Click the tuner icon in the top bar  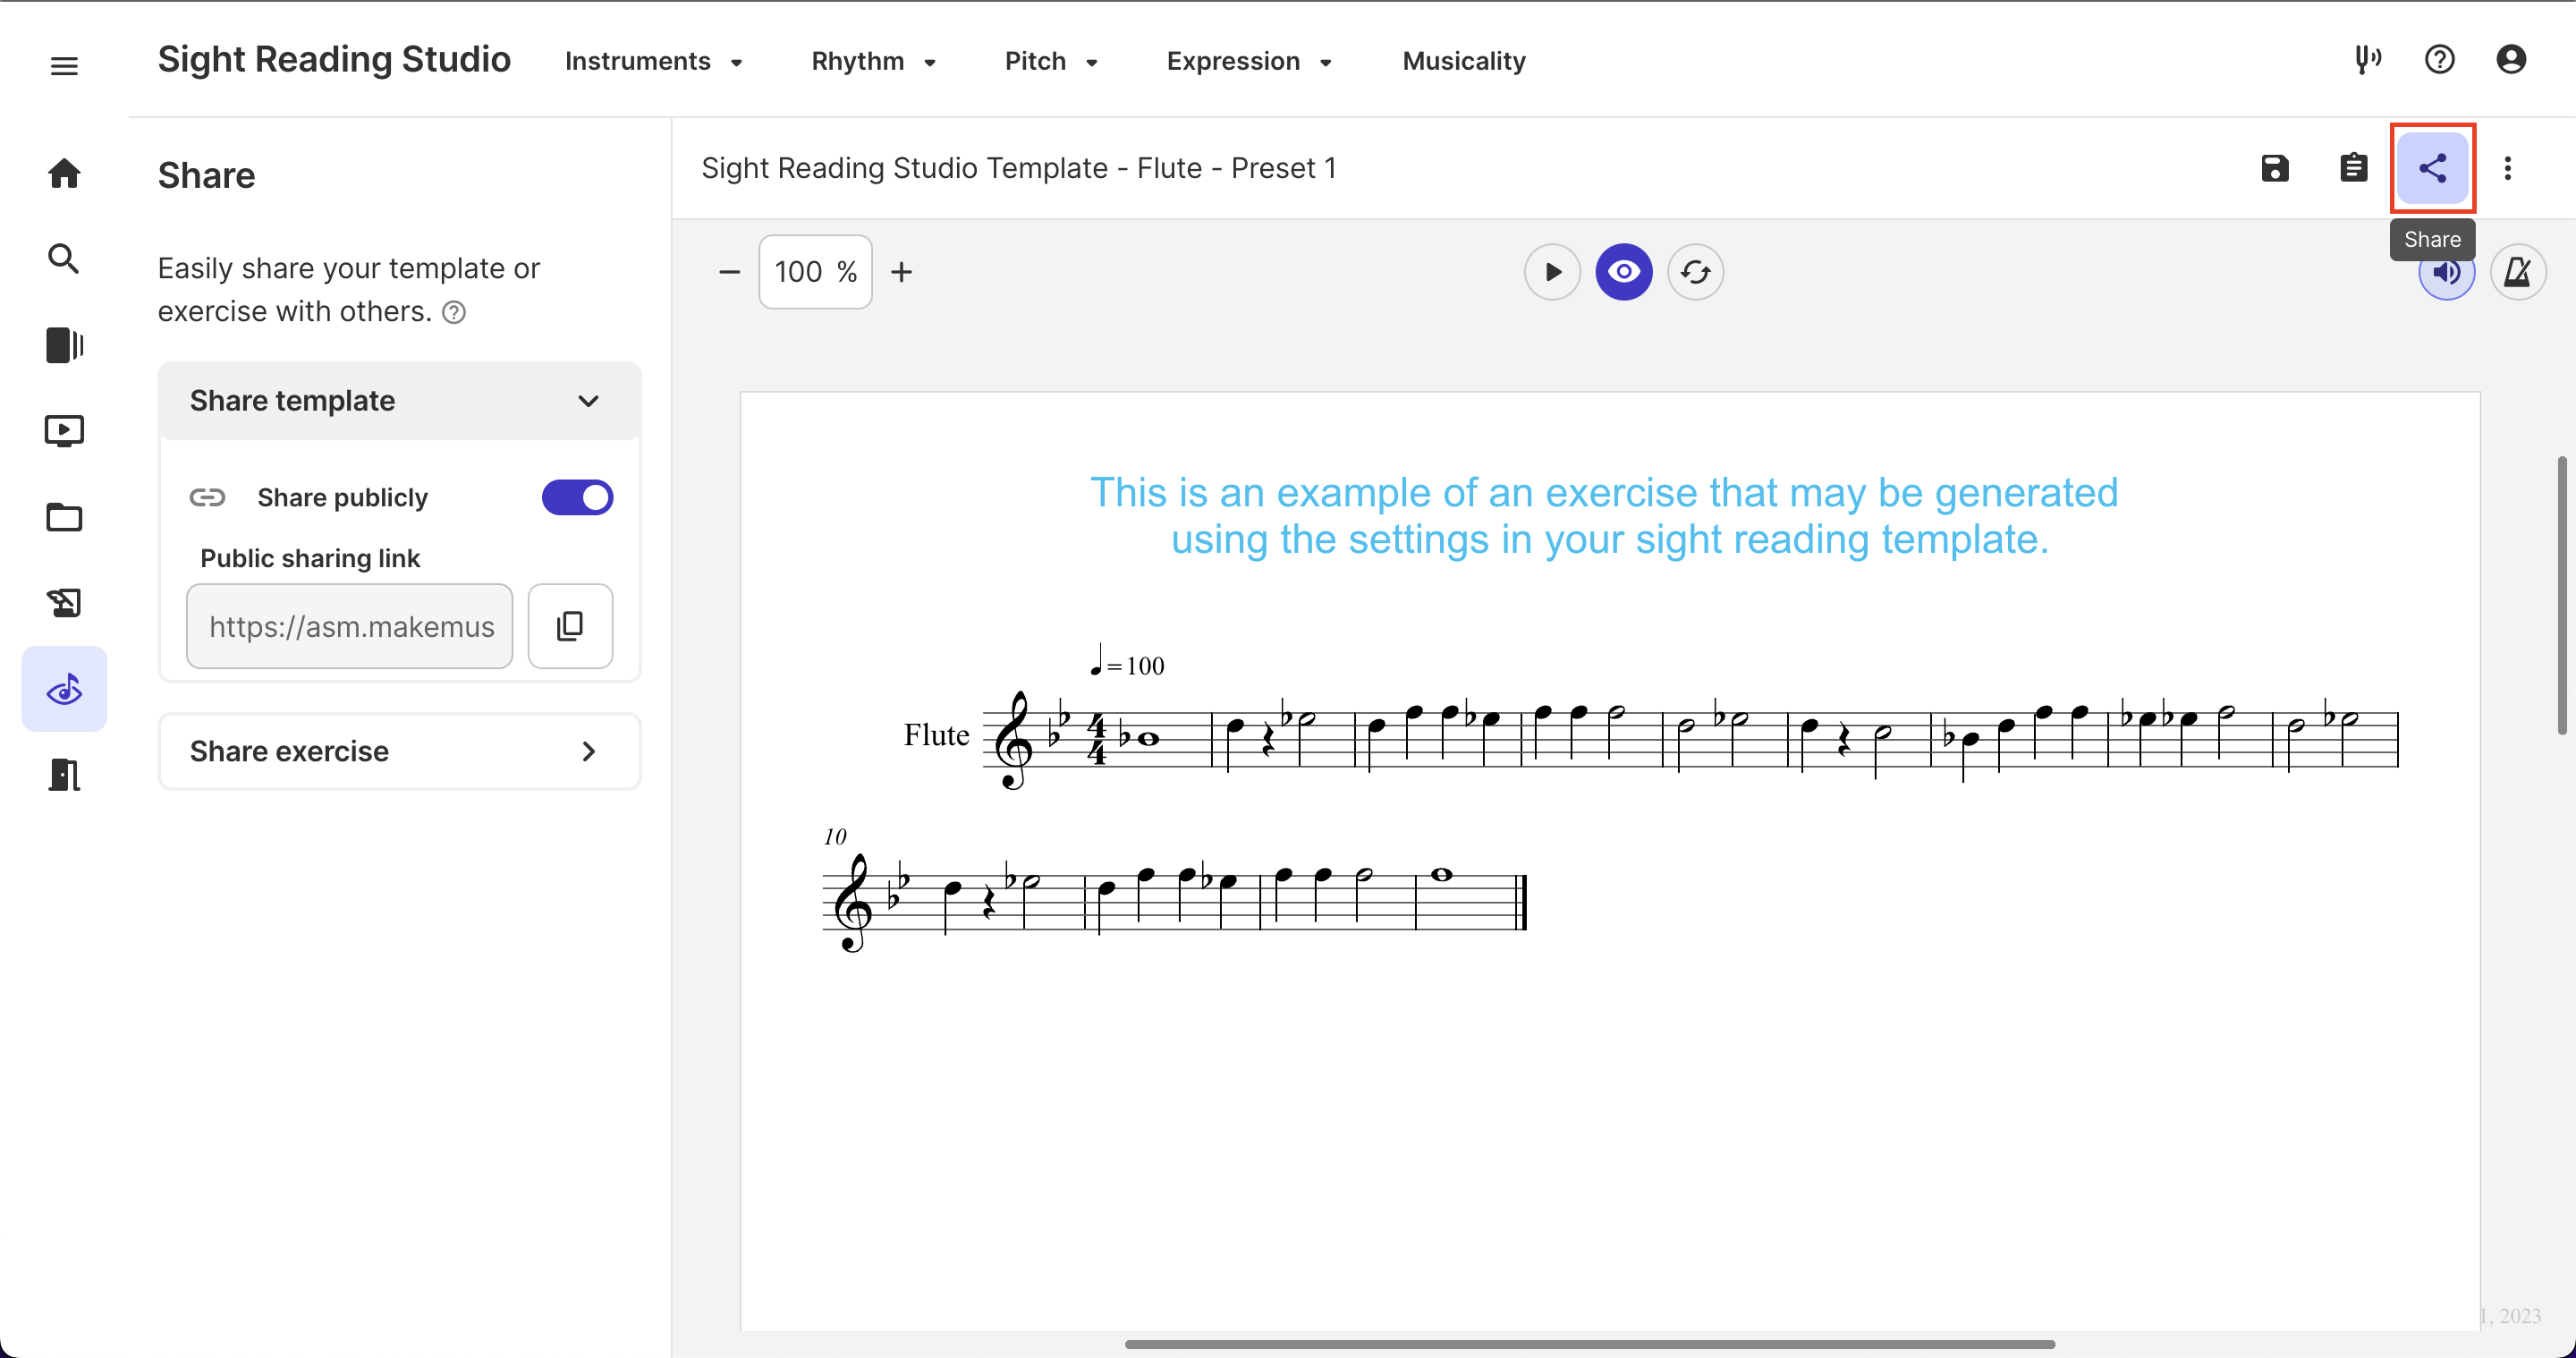point(2367,60)
